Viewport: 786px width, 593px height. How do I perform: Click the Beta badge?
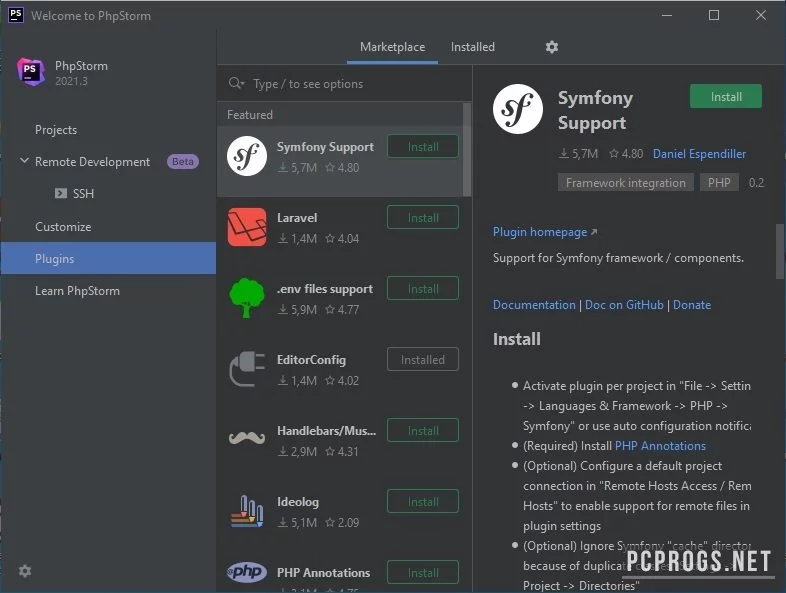(x=182, y=161)
